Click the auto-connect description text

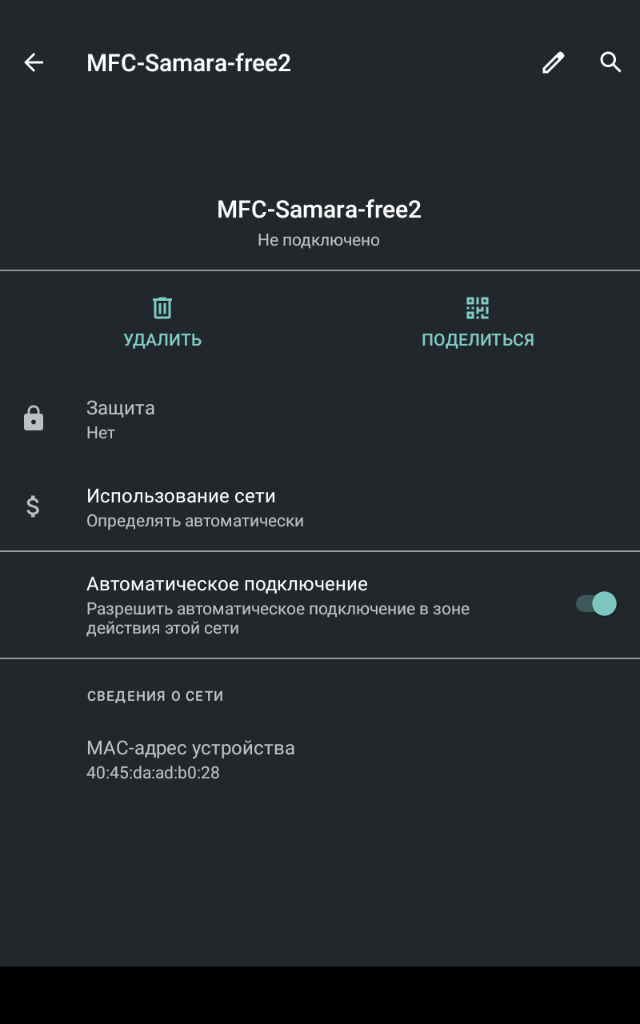coord(277,618)
